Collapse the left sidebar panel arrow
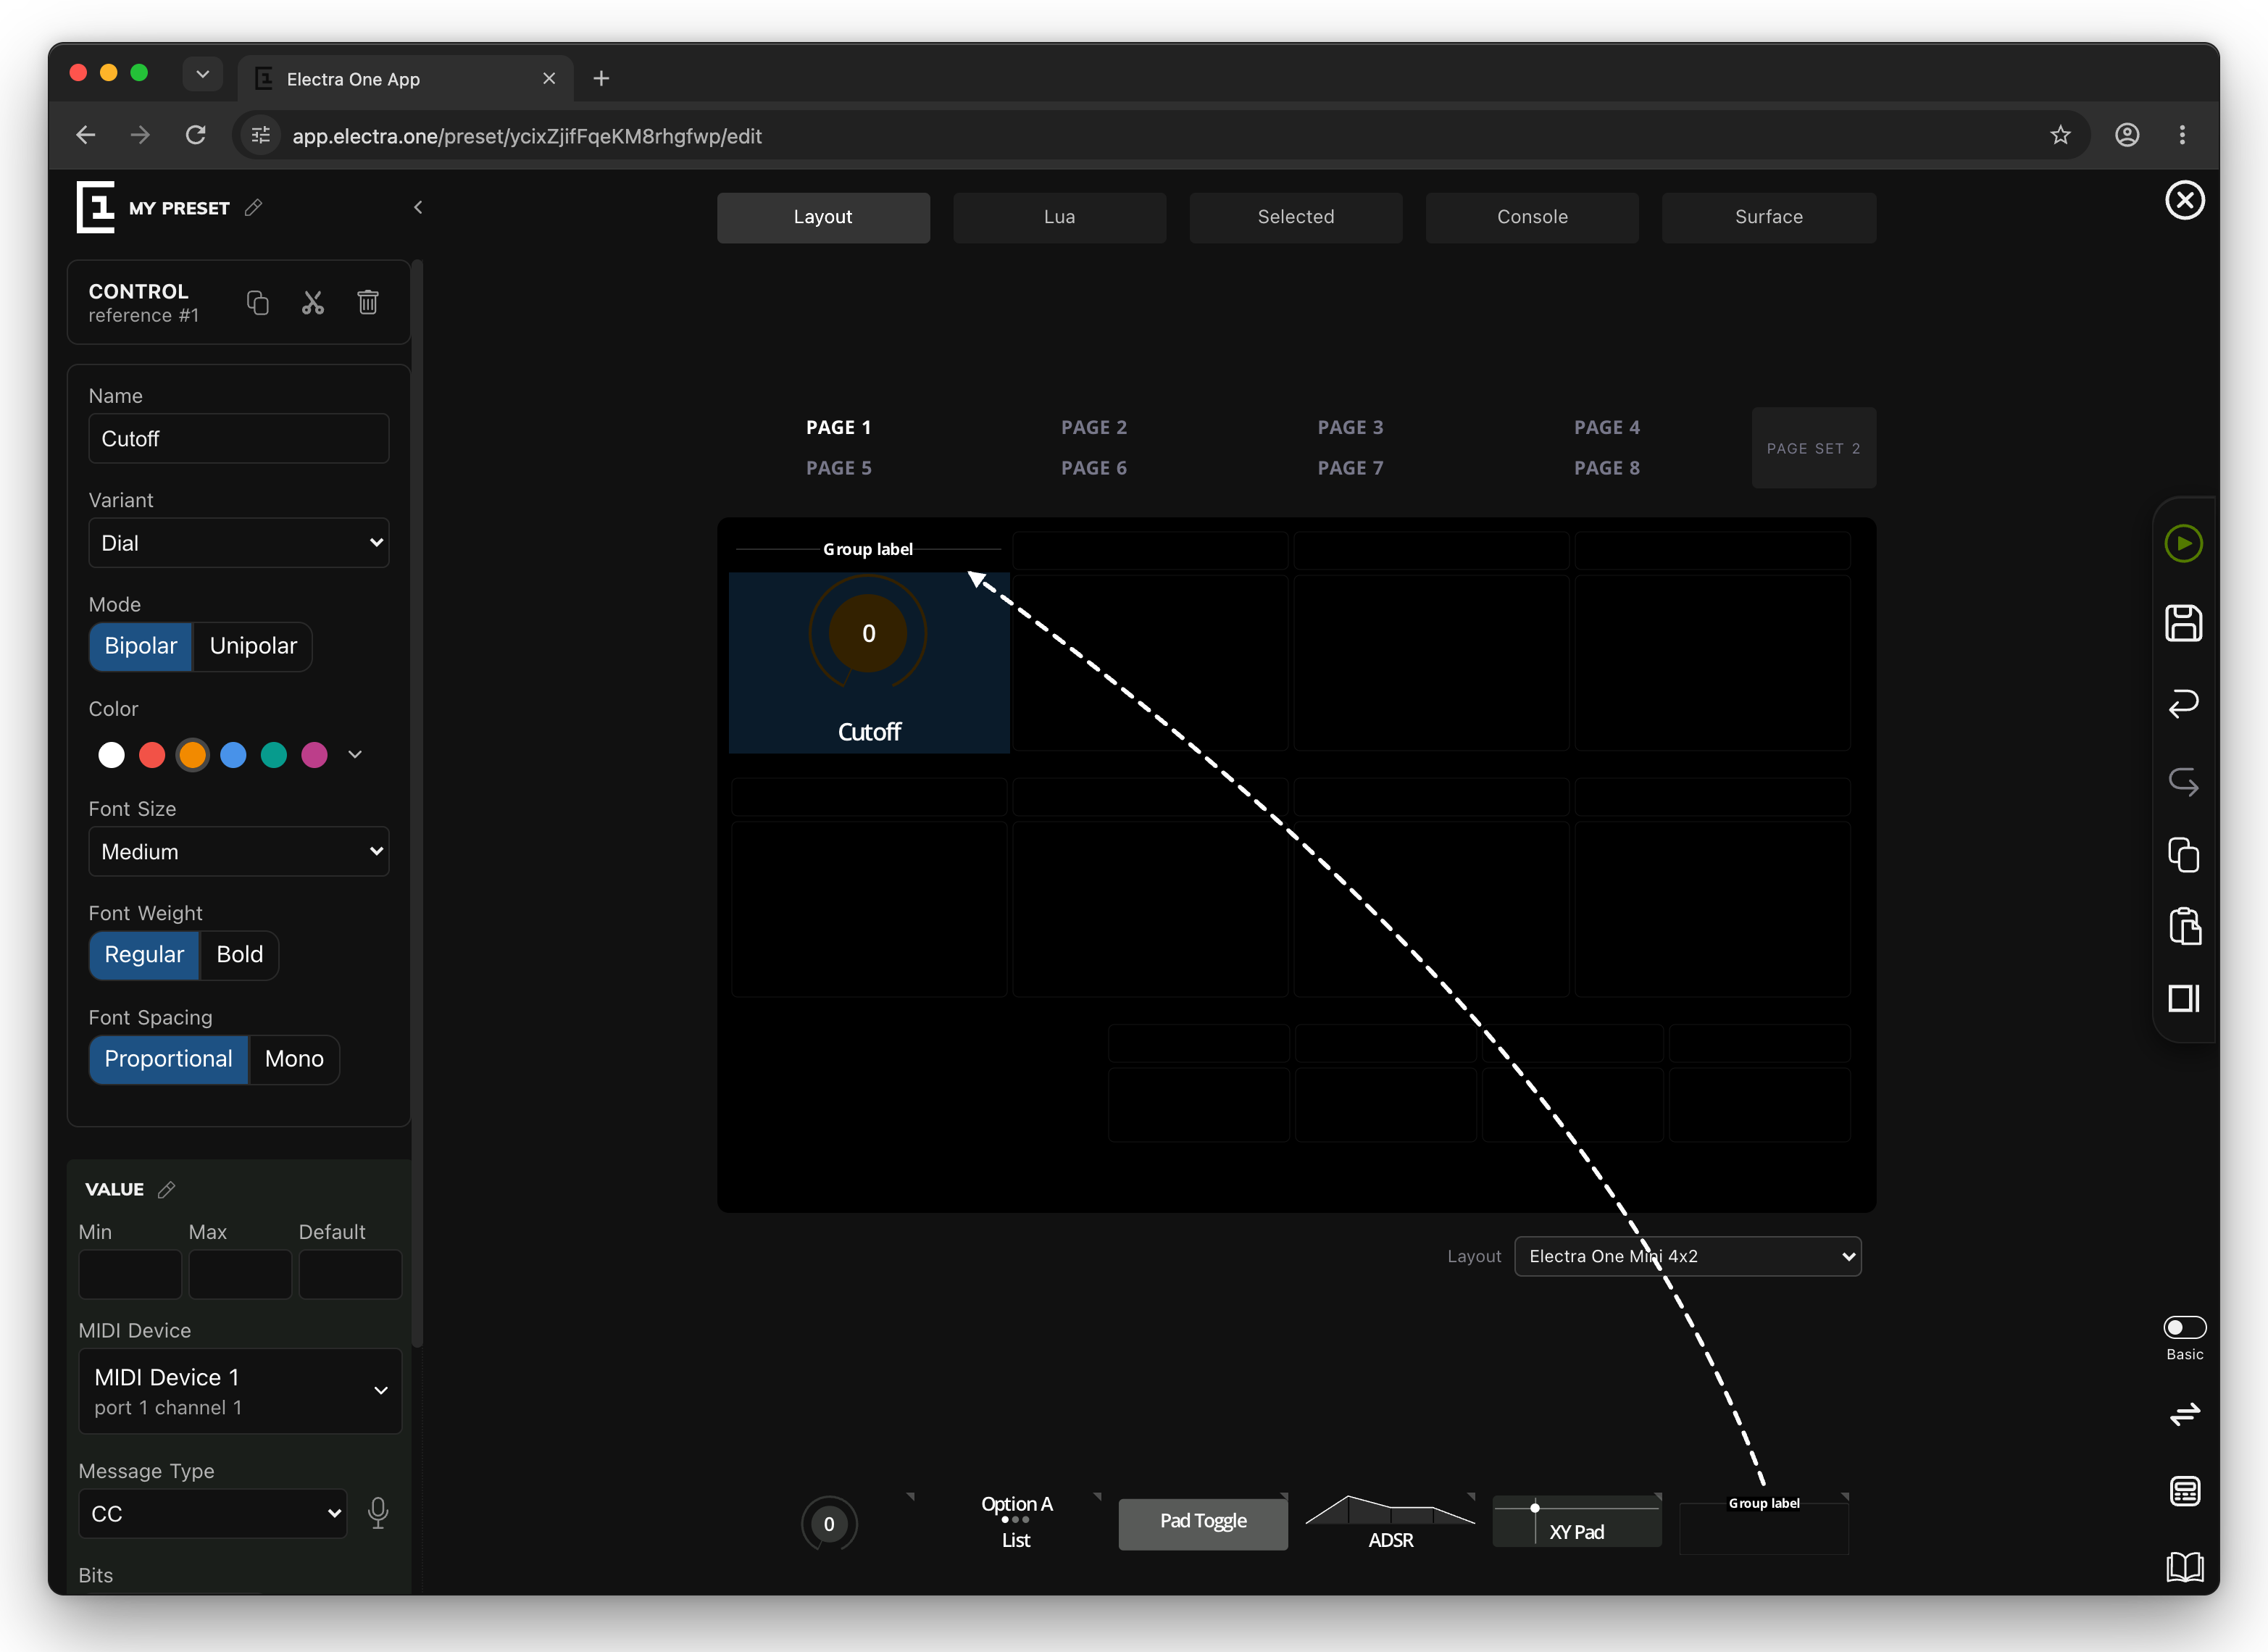The image size is (2268, 1652). point(418,207)
